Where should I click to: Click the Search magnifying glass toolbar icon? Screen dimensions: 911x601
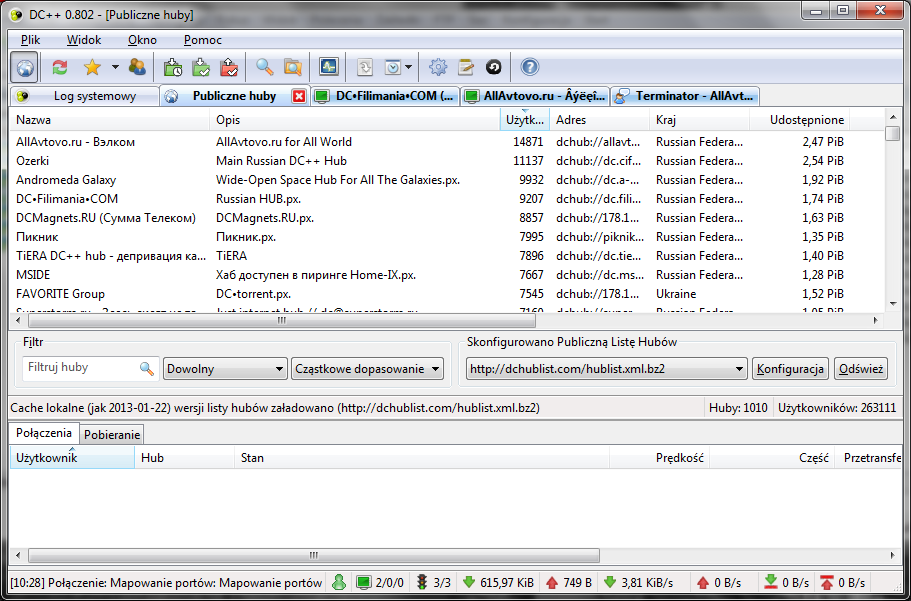coord(264,67)
